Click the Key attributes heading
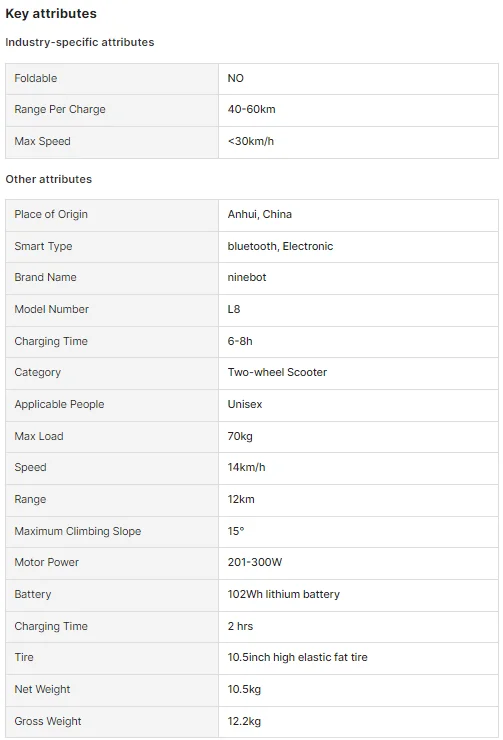 (x=51, y=14)
